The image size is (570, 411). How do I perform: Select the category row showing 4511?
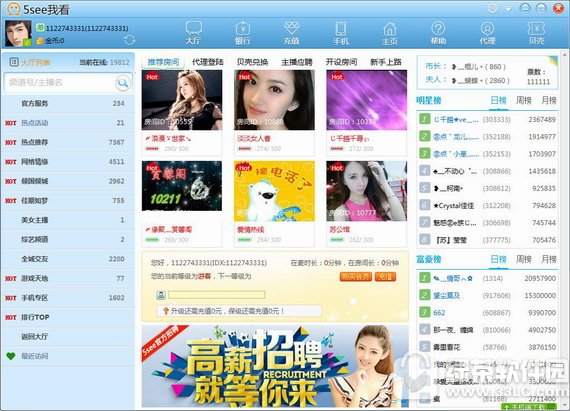click(x=68, y=162)
